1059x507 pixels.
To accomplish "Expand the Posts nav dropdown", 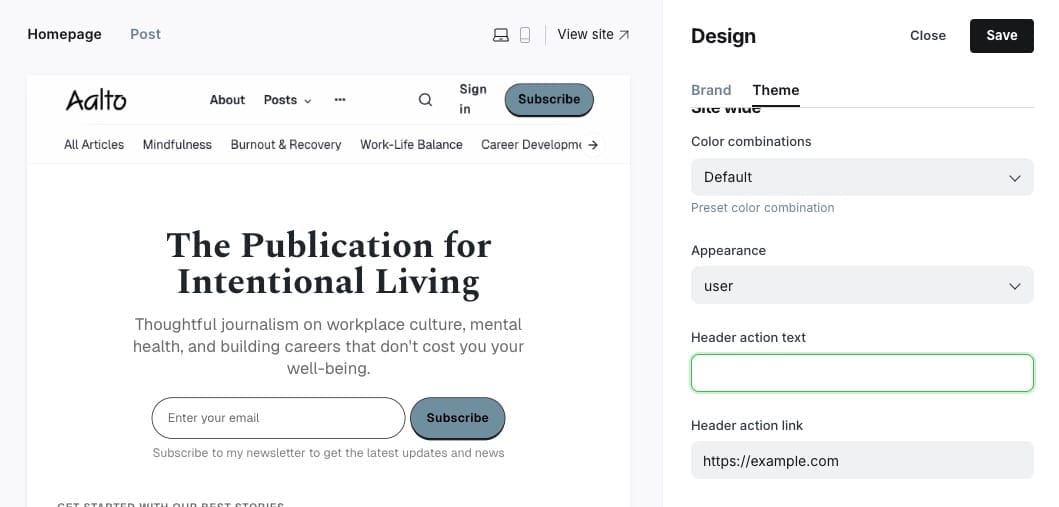I will (287, 100).
